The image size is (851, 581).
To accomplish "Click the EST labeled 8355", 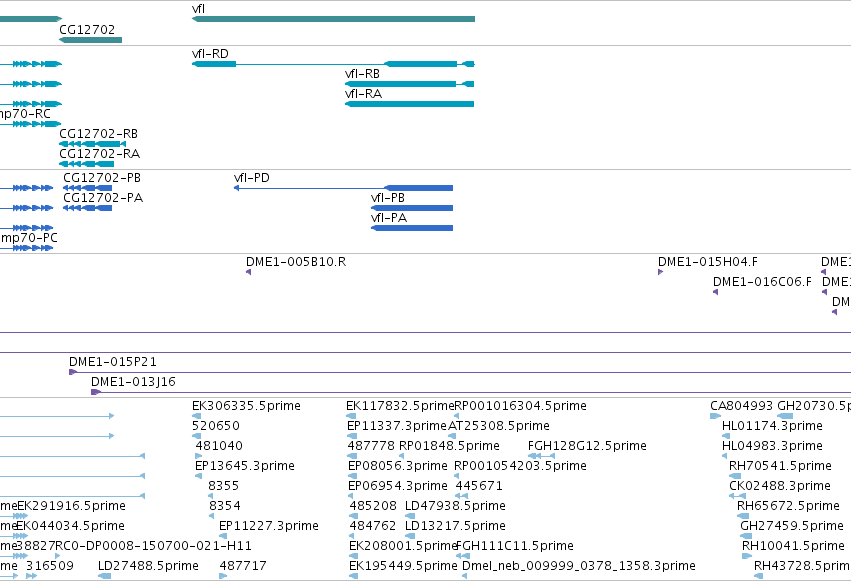I will click(212, 496).
